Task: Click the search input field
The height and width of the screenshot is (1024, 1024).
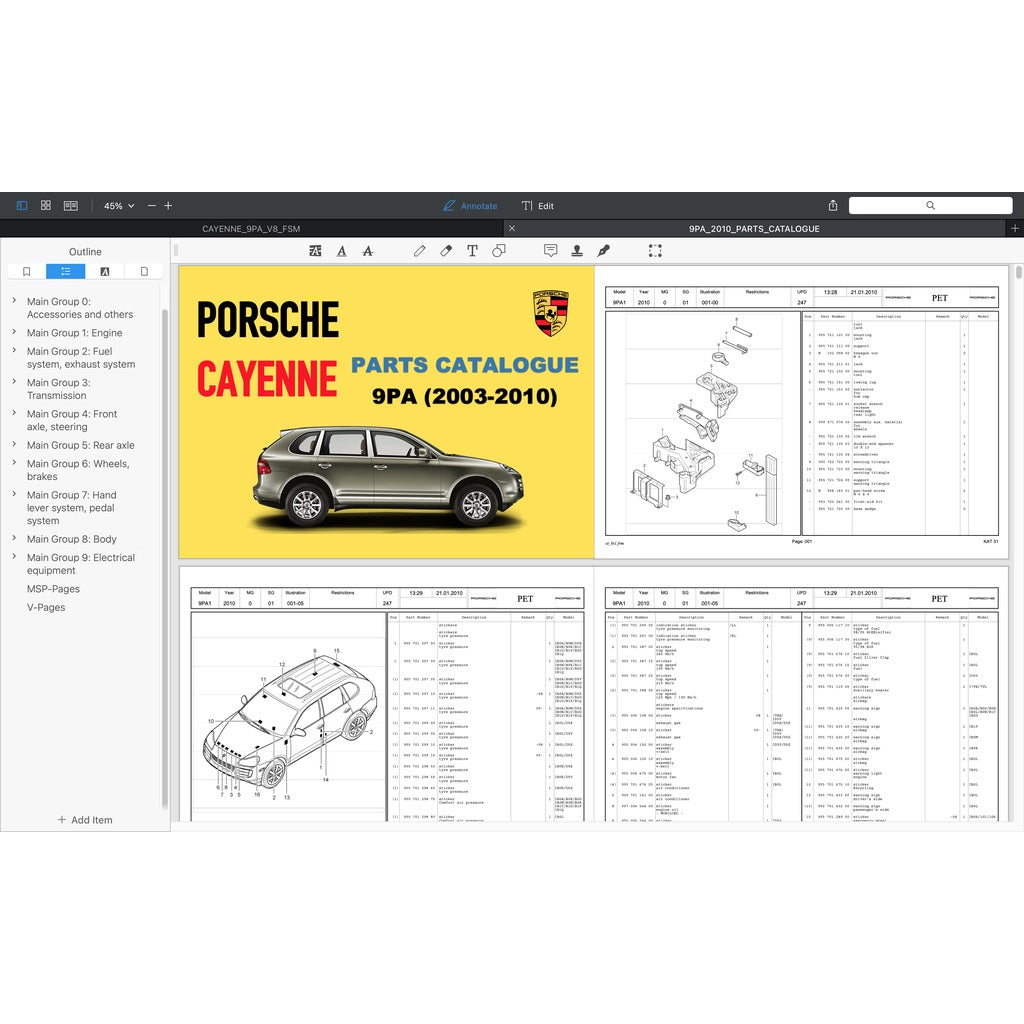Action: pos(930,205)
